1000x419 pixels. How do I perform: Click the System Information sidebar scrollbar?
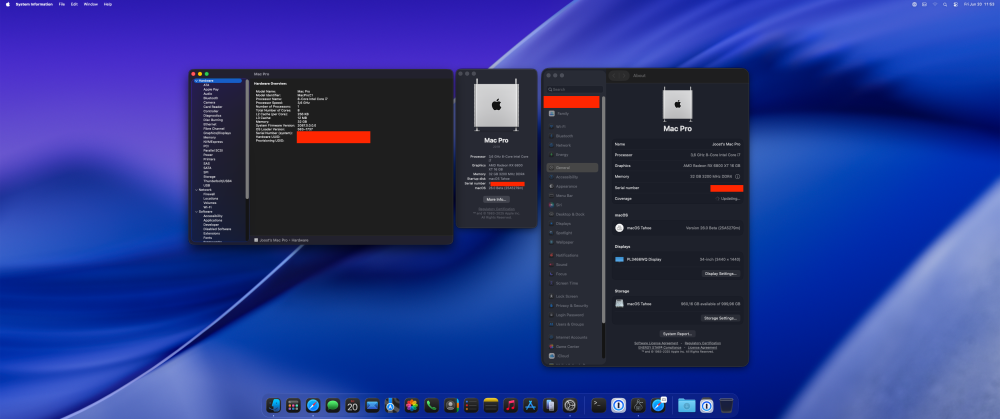(x=247, y=139)
